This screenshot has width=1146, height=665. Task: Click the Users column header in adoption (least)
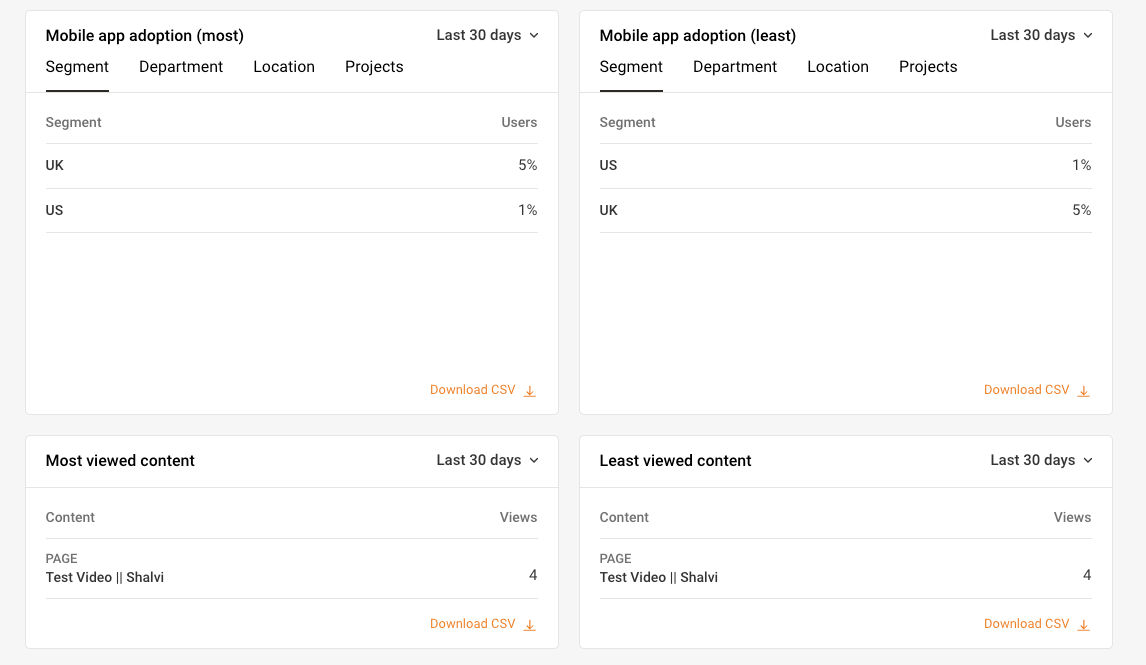coord(1073,121)
